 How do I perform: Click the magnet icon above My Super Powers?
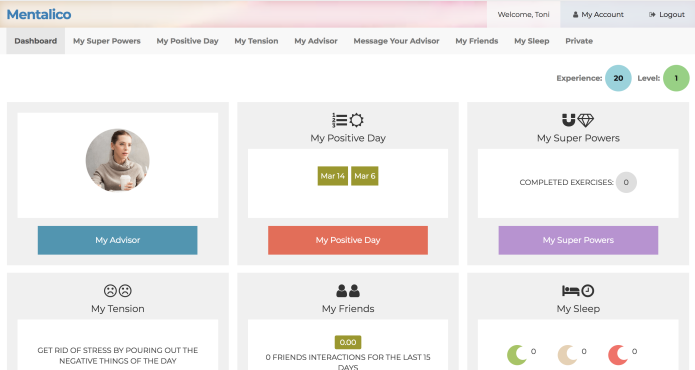(569, 120)
